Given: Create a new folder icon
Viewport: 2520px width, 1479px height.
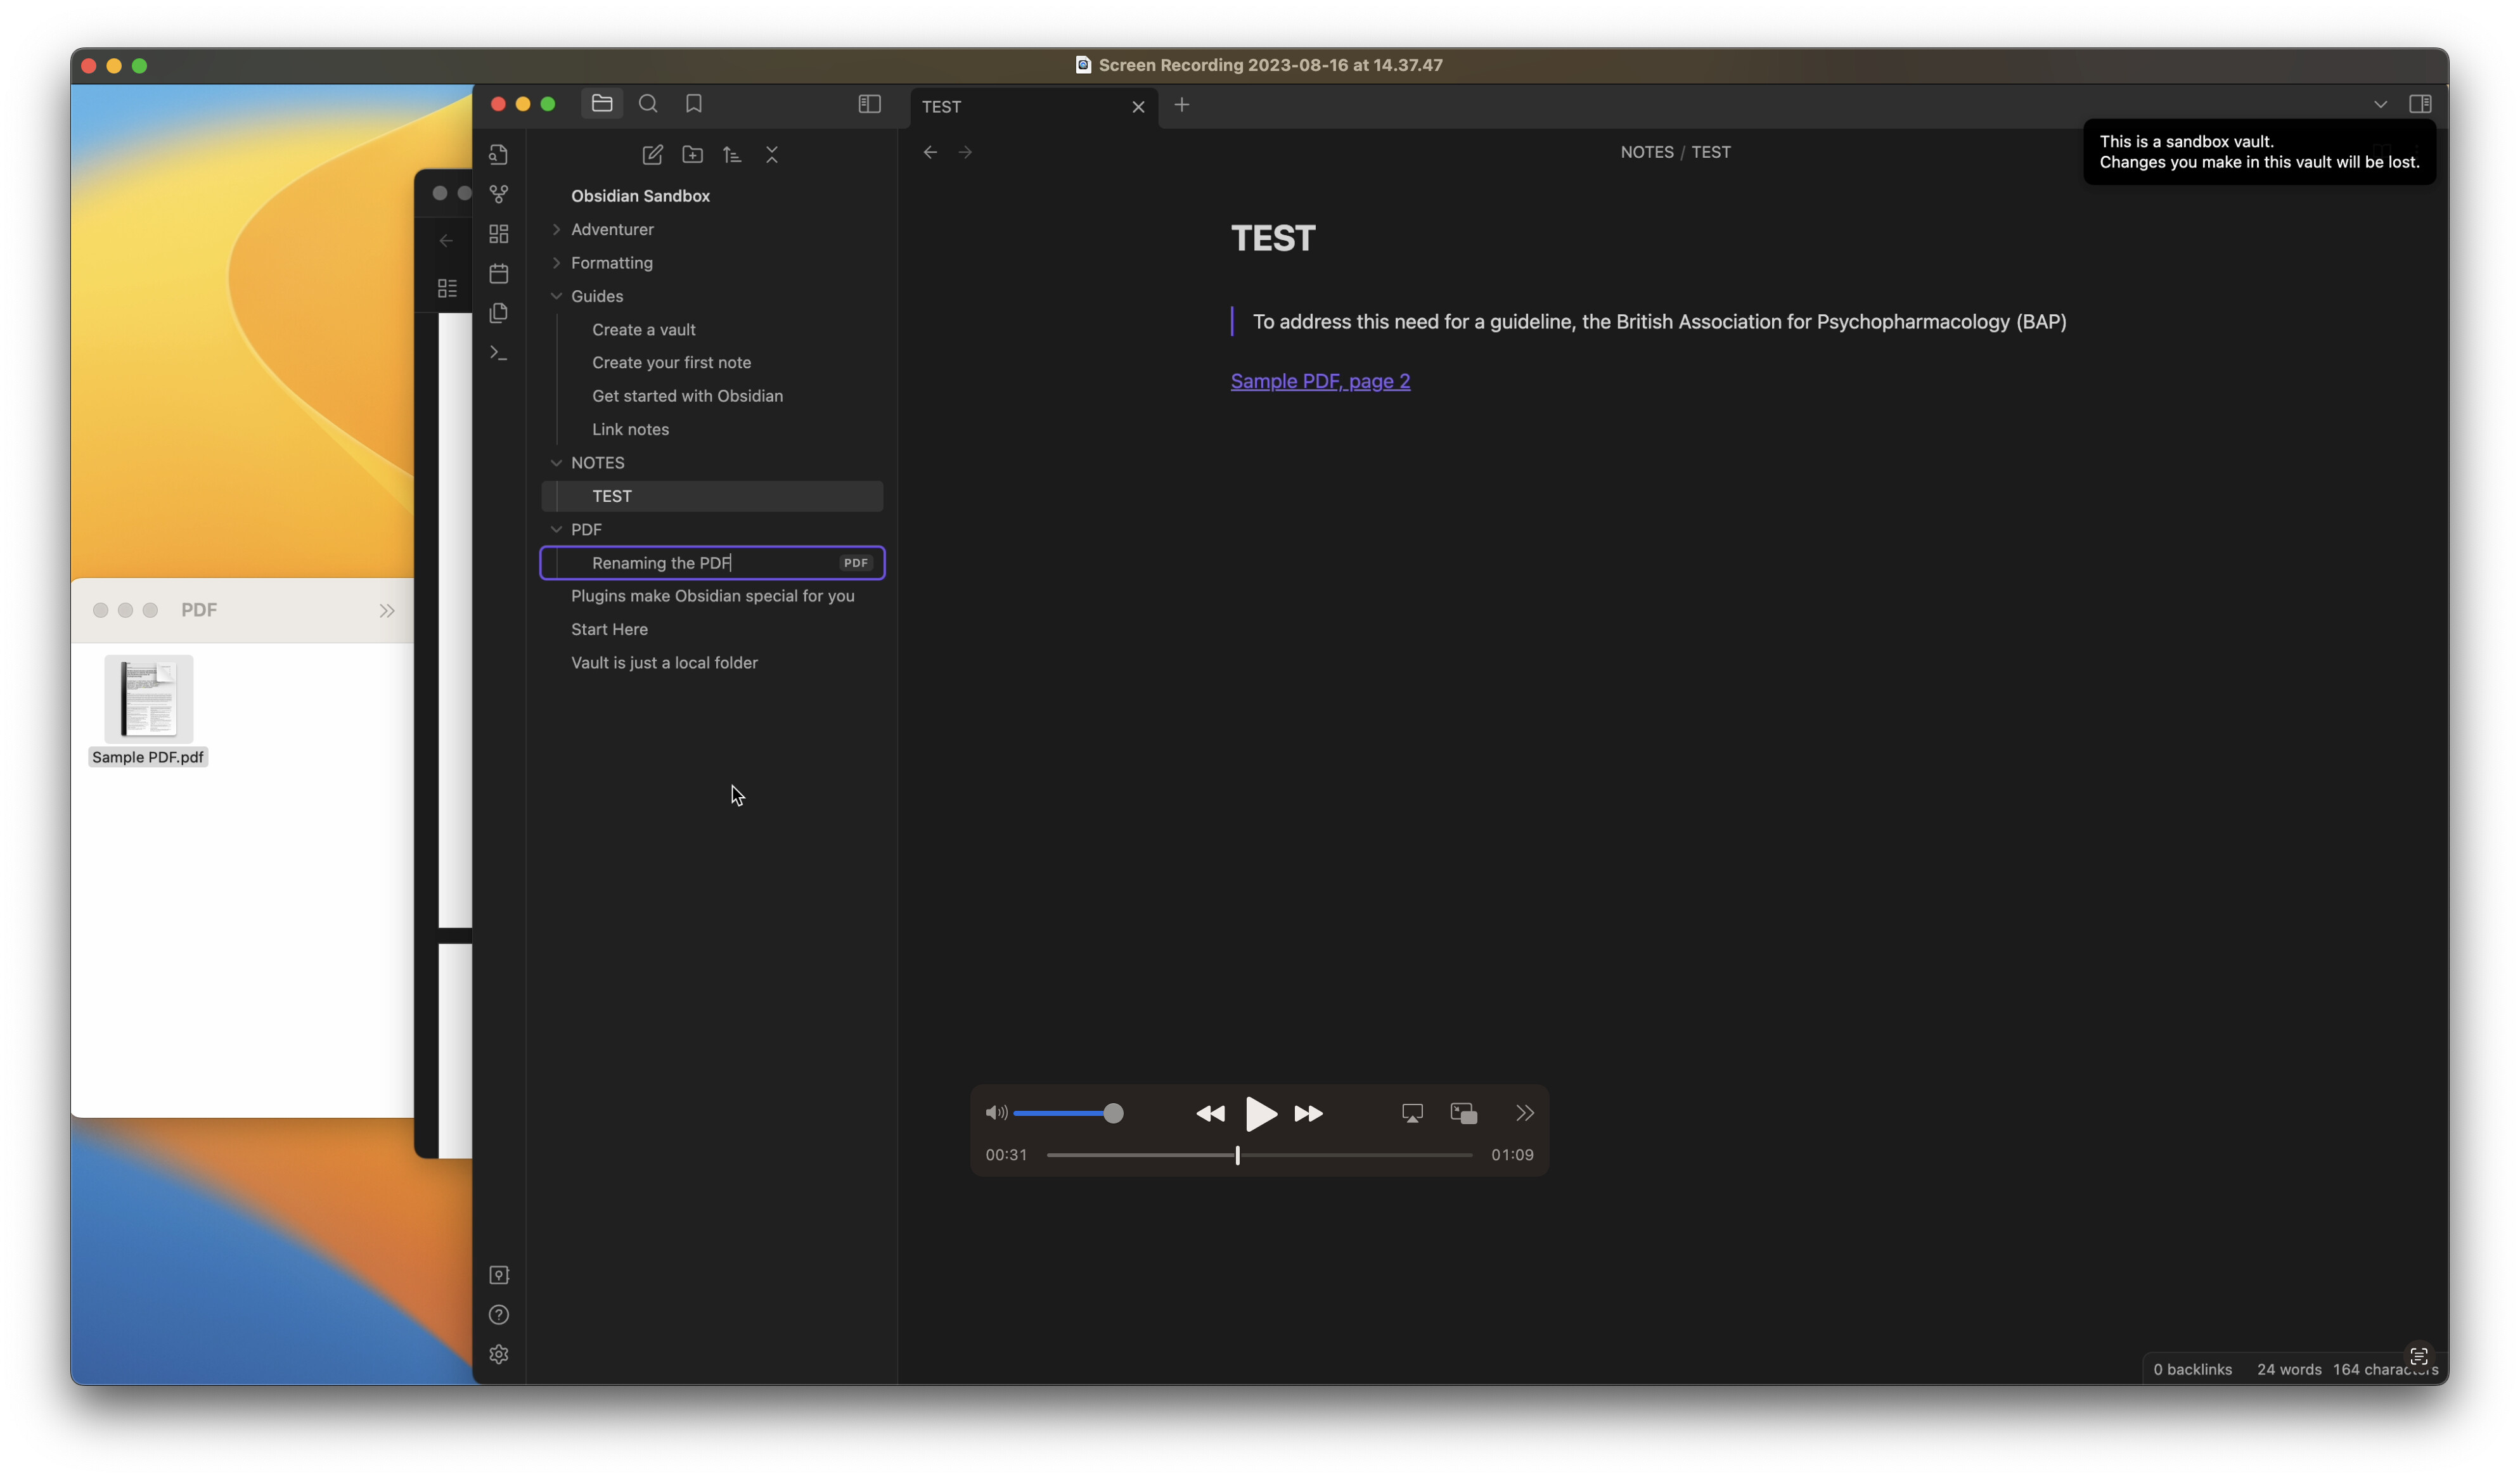Looking at the screenshot, I should pyautogui.click(x=693, y=154).
